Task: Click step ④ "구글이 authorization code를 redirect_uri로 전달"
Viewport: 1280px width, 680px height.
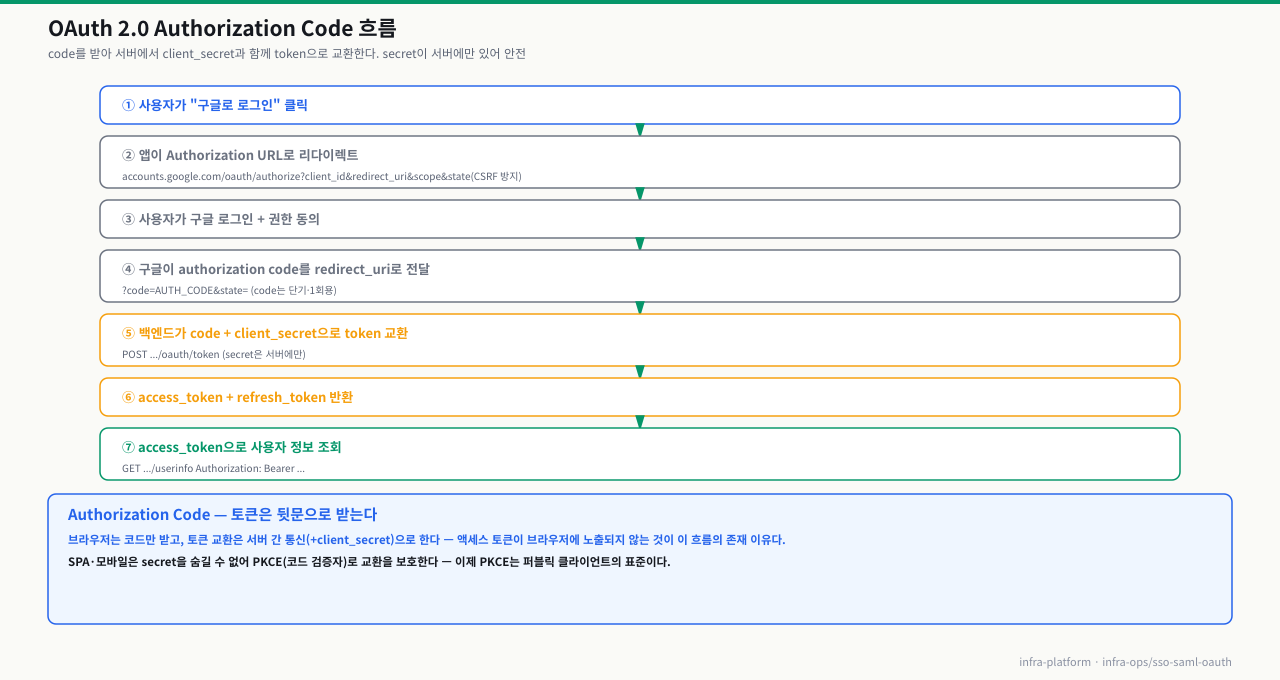Action: tap(640, 276)
